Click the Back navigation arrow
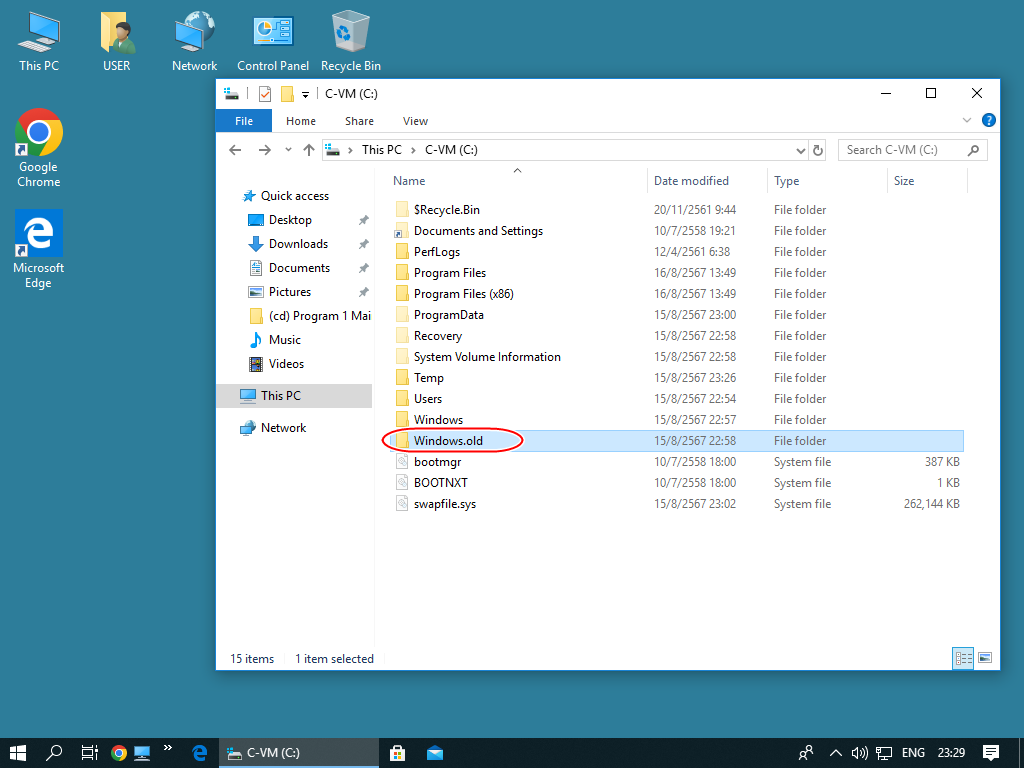Viewport: 1024px width, 768px height. pyautogui.click(x=236, y=150)
